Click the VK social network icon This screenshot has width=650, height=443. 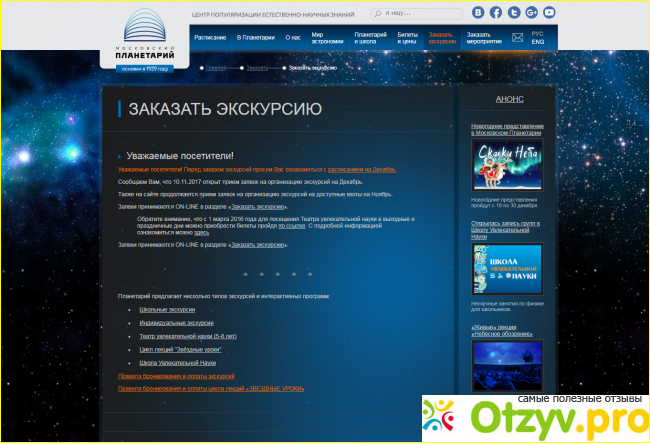click(x=478, y=12)
